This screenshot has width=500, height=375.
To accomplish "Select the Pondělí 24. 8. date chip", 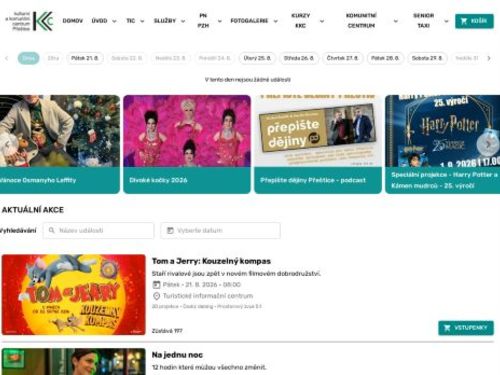I will [x=215, y=58].
